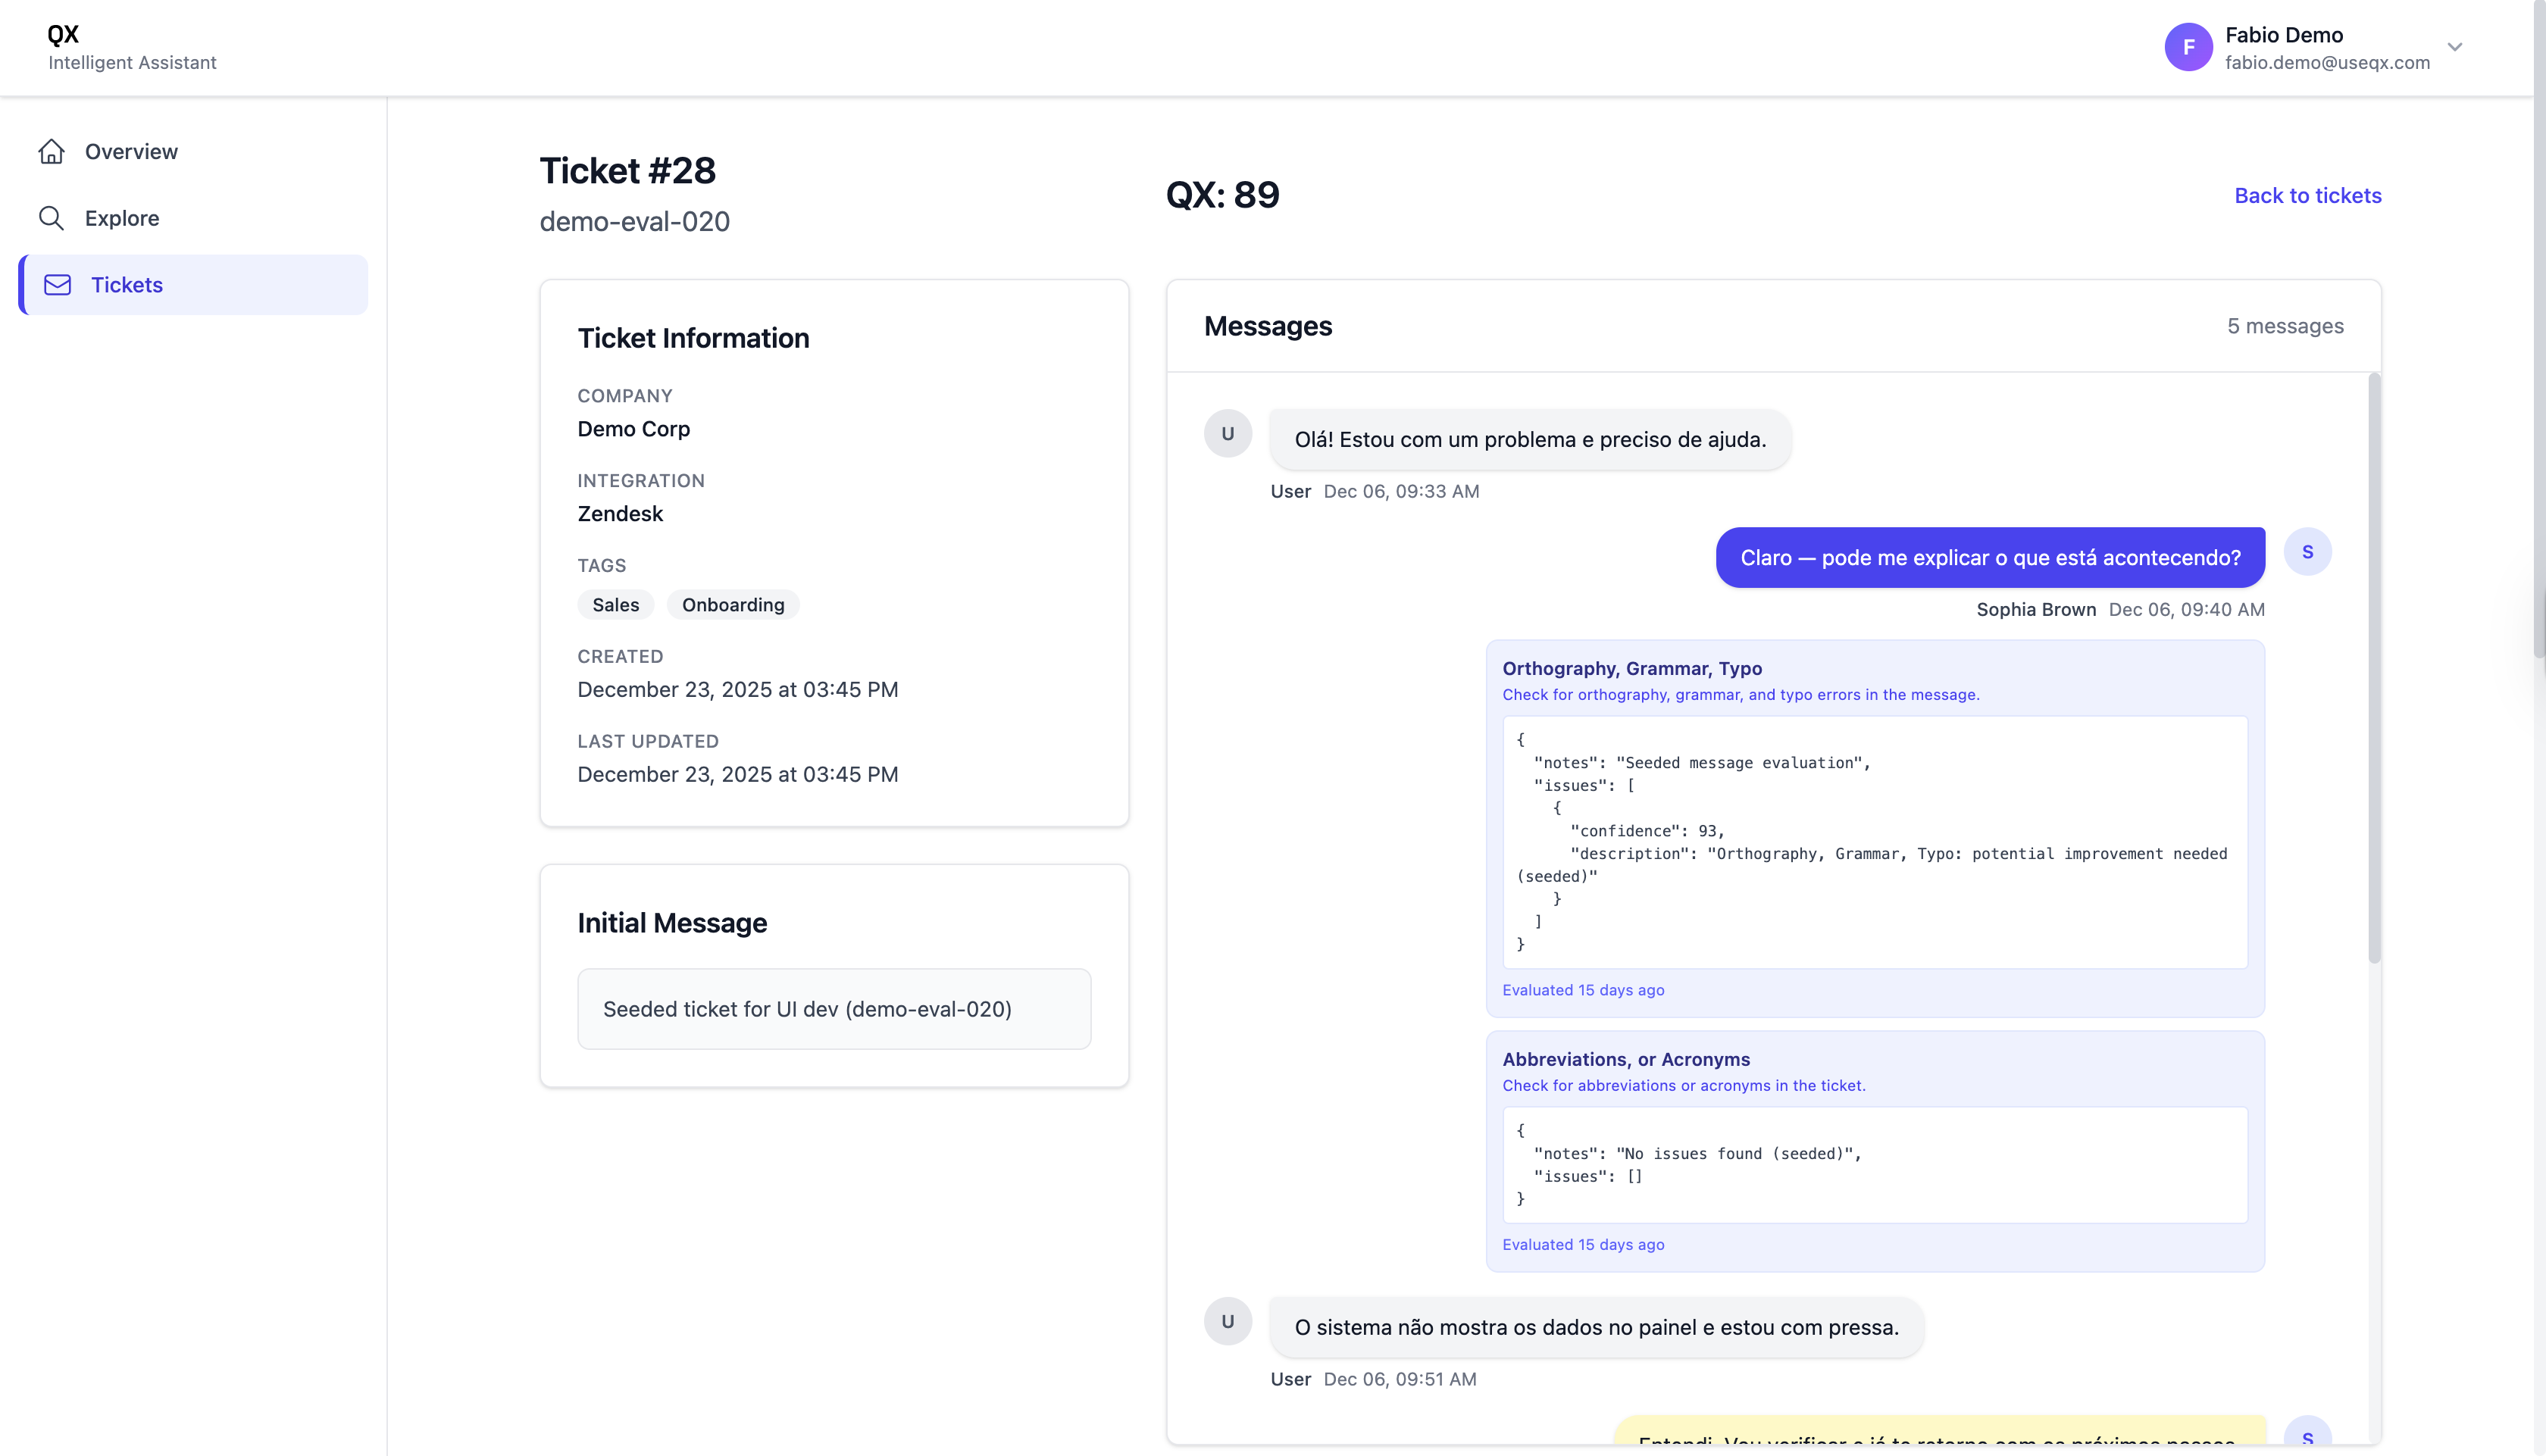The width and height of the screenshot is (2546, 1456).
Task: Open the Back to tickets link
Action: tap(2308, 195)
